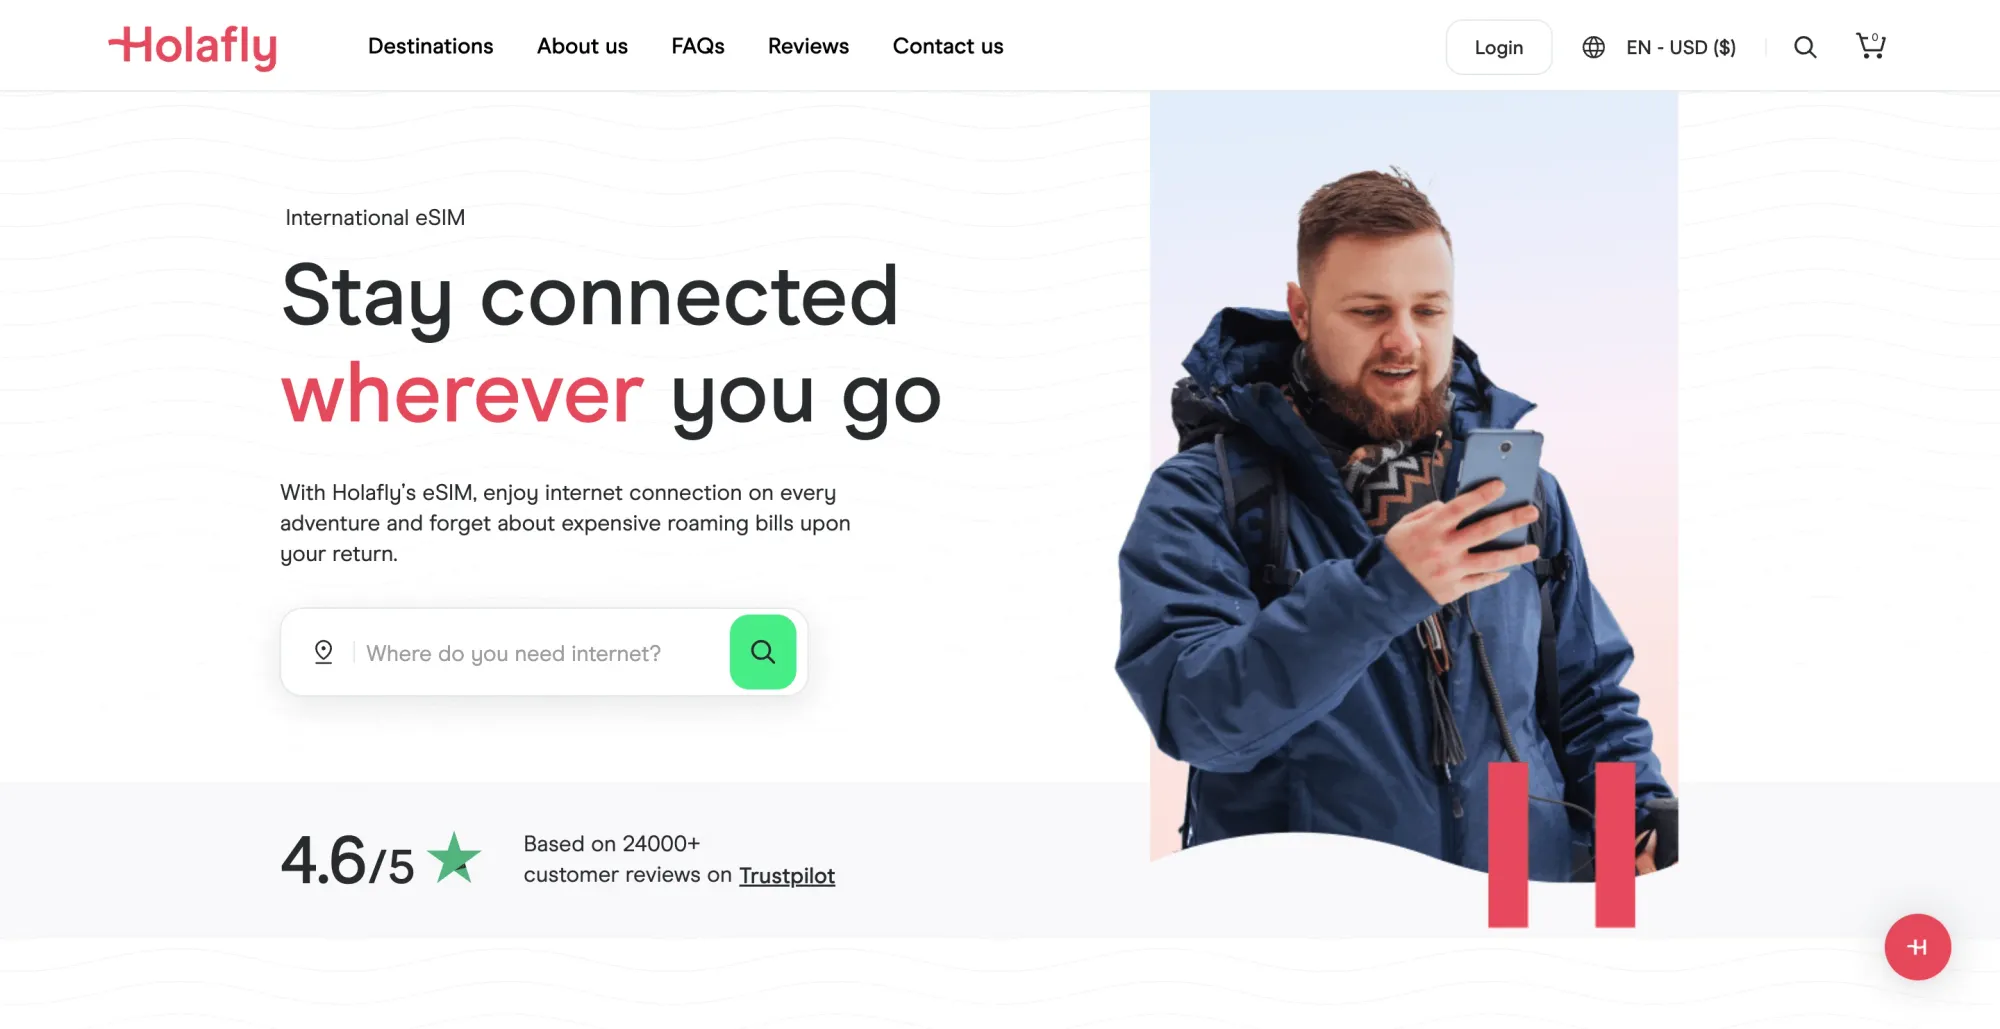The width and height of the screenshot is (2000, 1029).
Task: Click the Holafly logo
Action: [192, 47]
